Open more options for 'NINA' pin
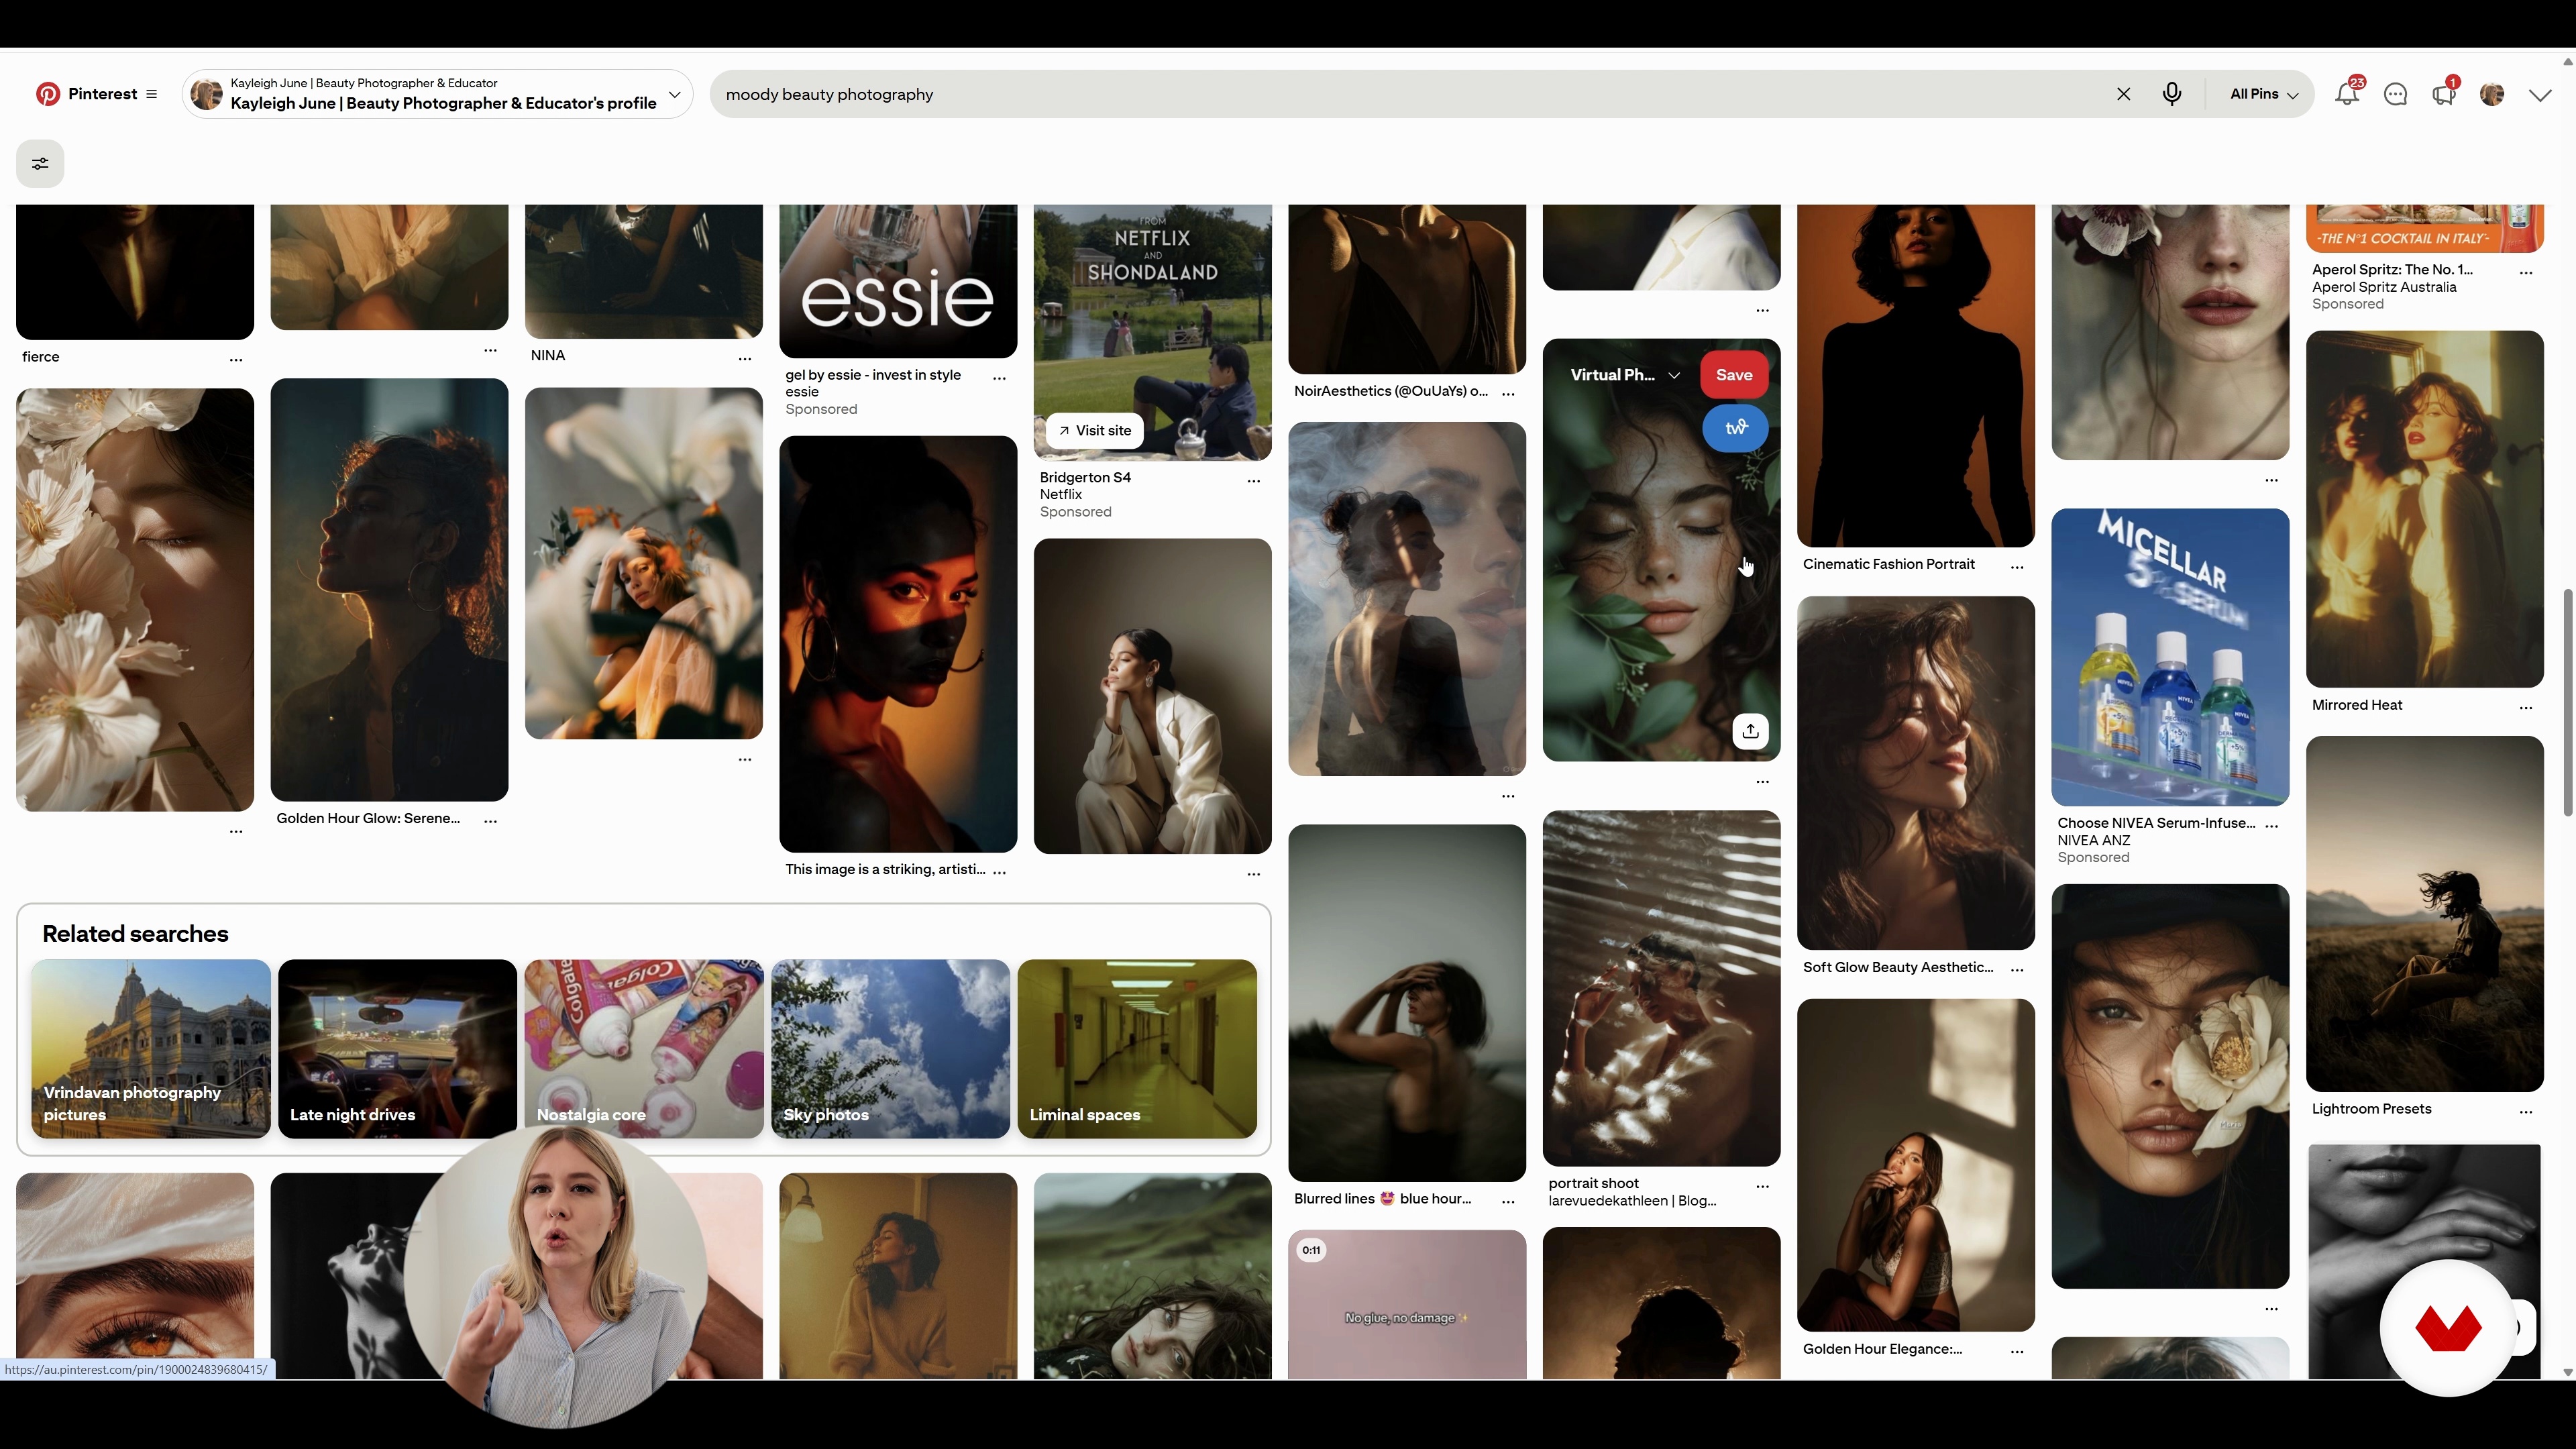 [x=745, y=358]
